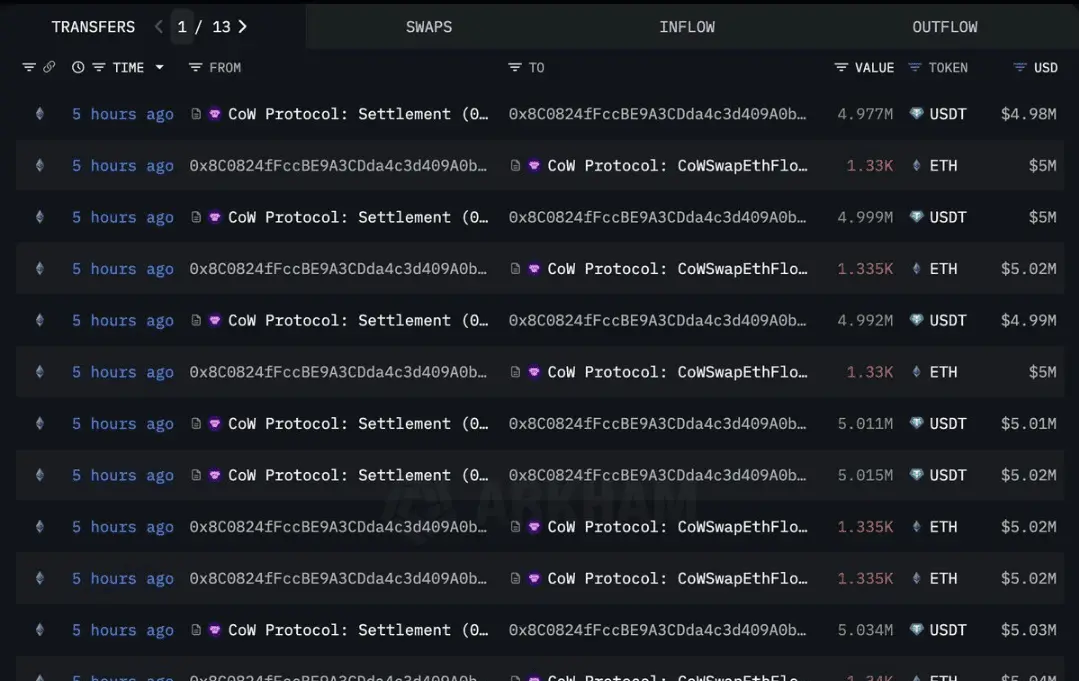Click the value 5.011M

click(x=865, y=424)
